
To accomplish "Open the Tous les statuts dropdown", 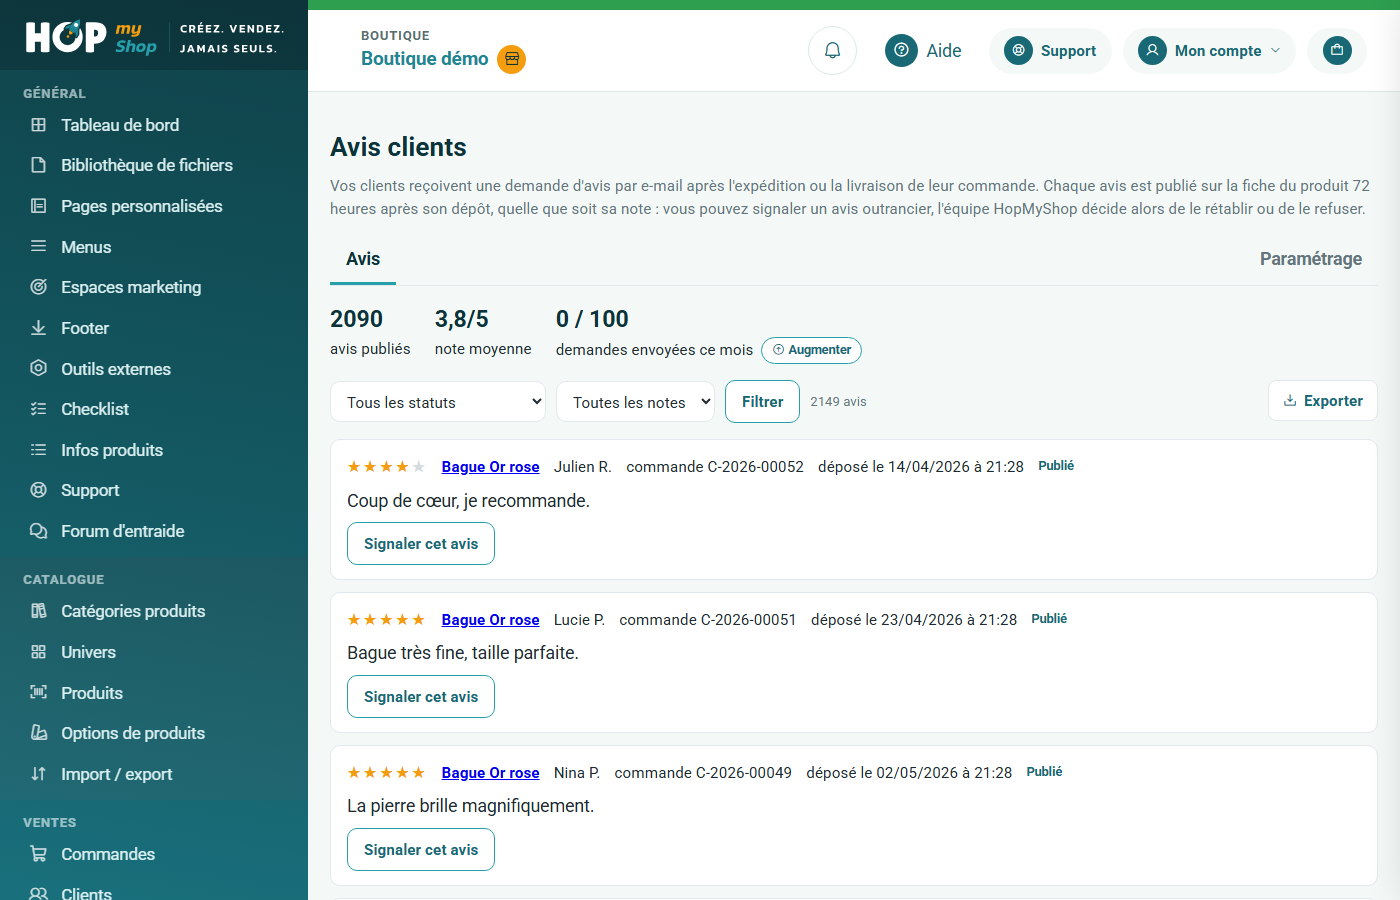I will tap(438, 402).
